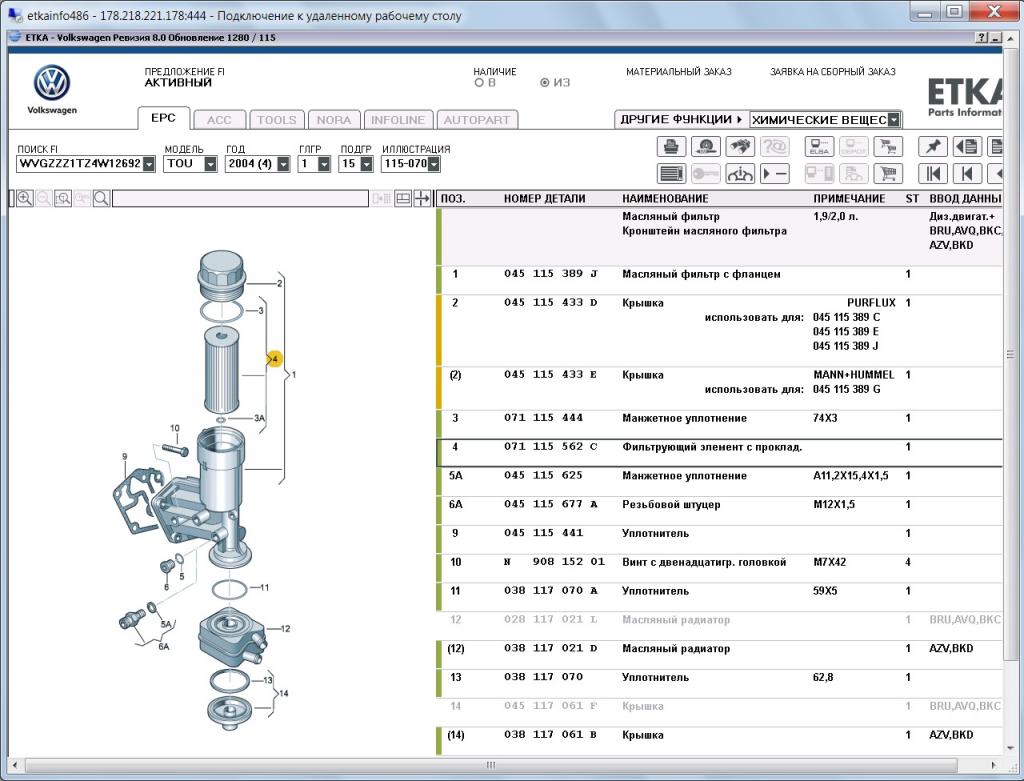
Task: Jump to first illustration arrow icon
Action: pos(933,174)
